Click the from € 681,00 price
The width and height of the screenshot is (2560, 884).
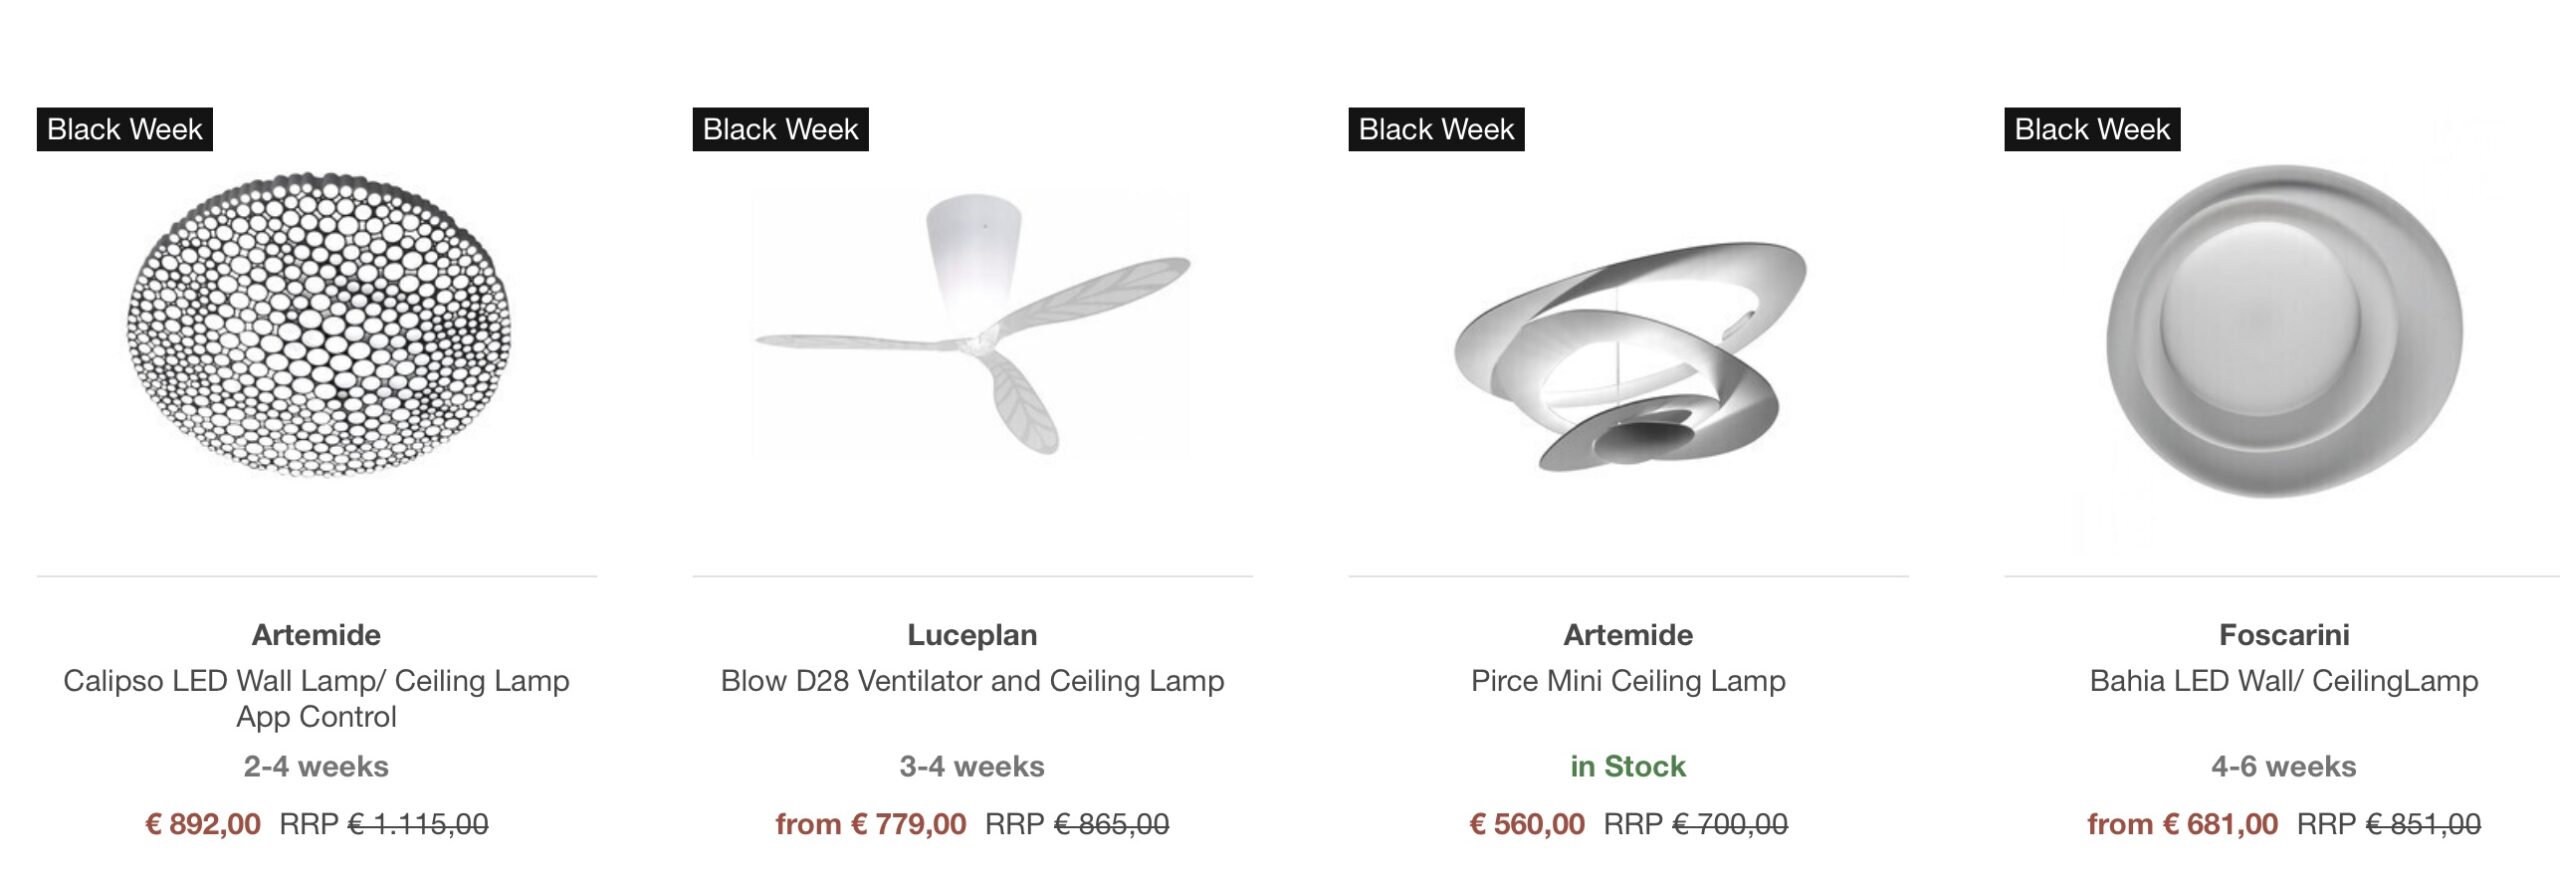point(2182,824)
